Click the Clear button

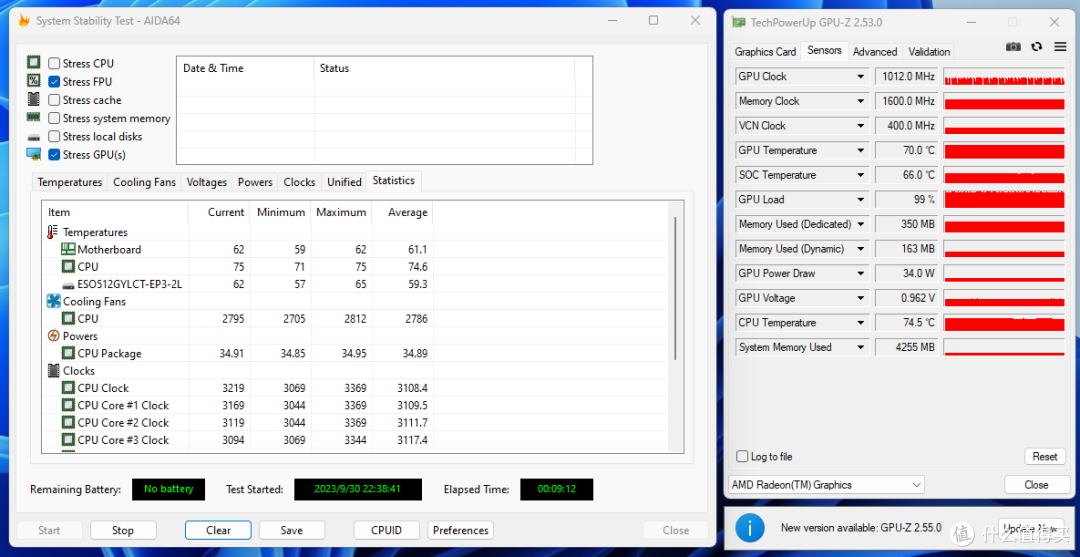(x=218, y=530)
